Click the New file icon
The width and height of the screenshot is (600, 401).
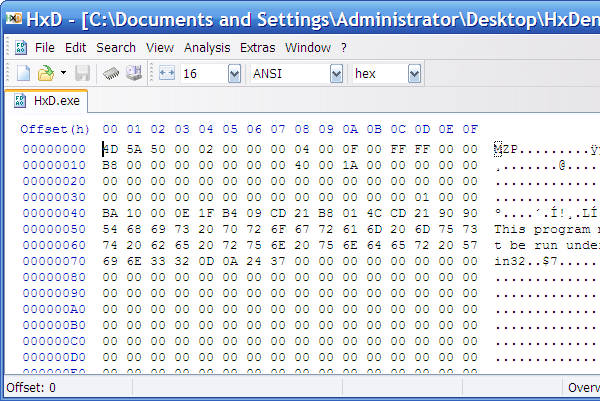pos(23,73)
